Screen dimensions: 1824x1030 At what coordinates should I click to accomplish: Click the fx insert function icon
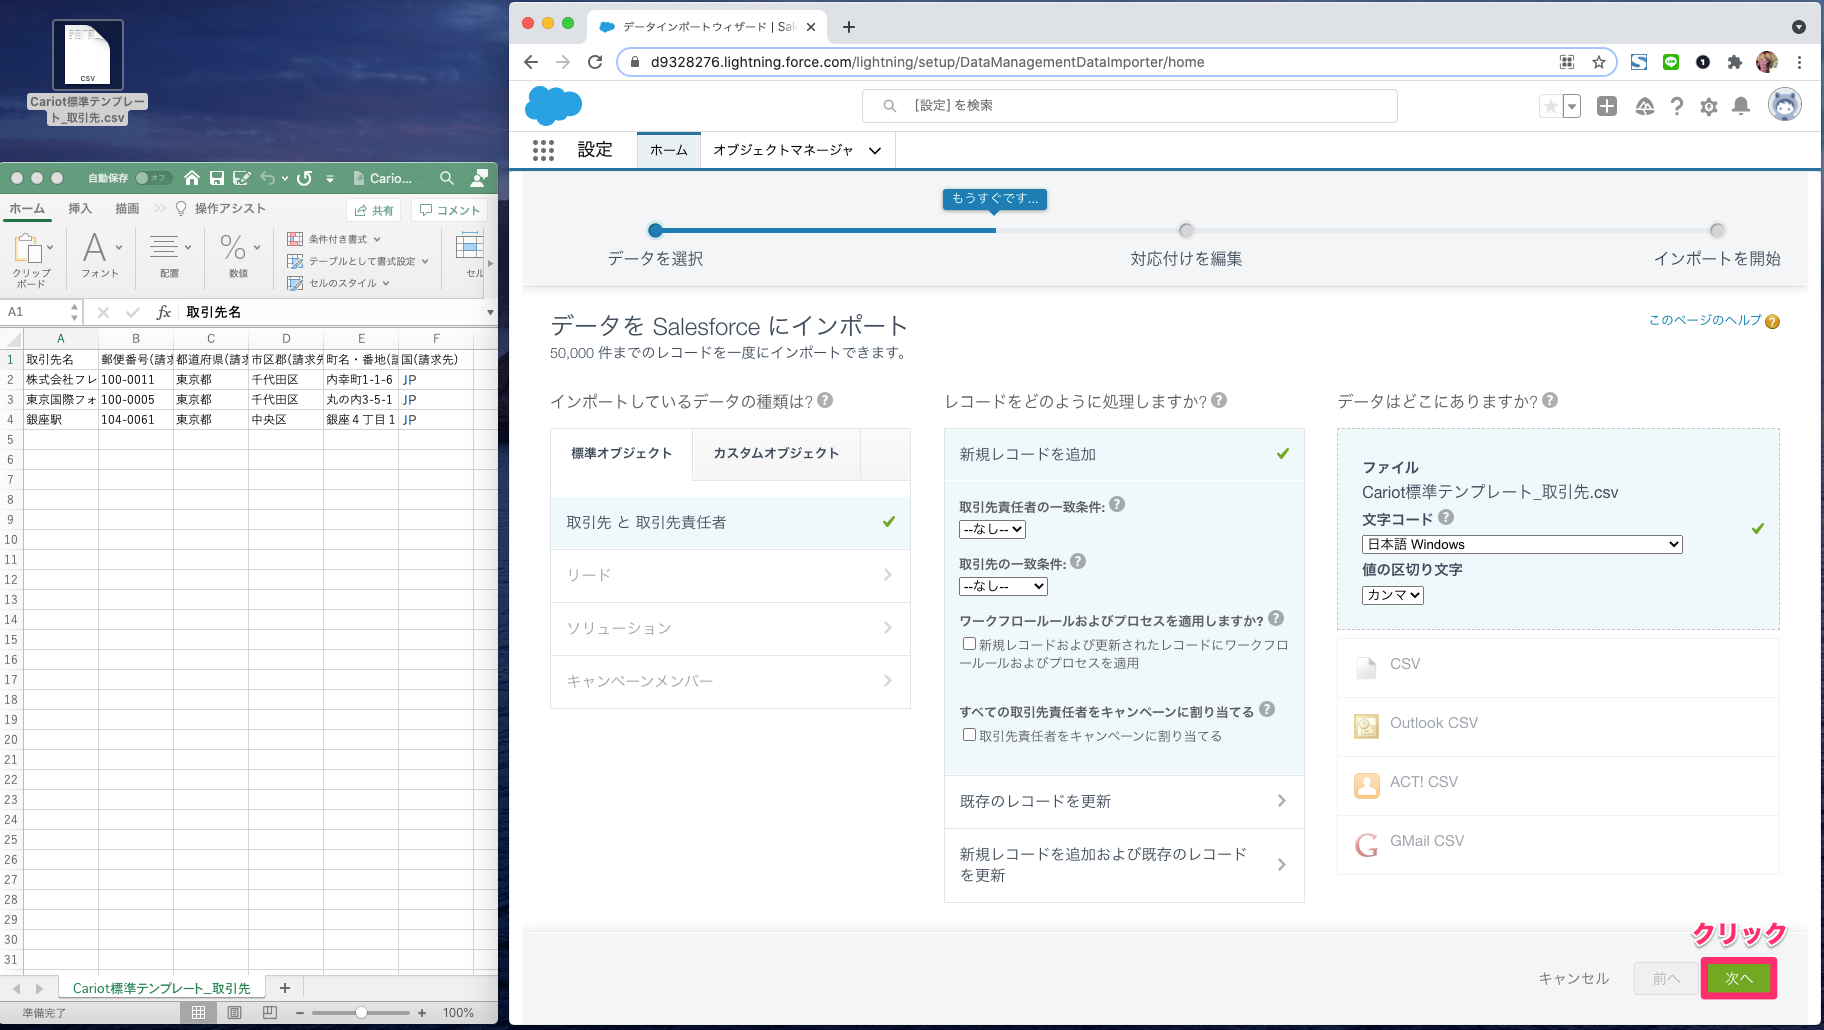click(x=164, y=312)
